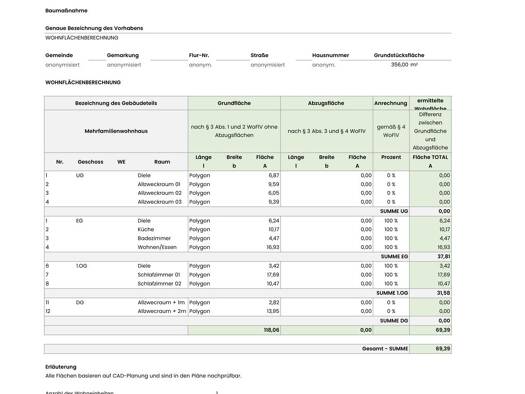
Task: Click the Anrechnung header cell
Action: point(391,103)
